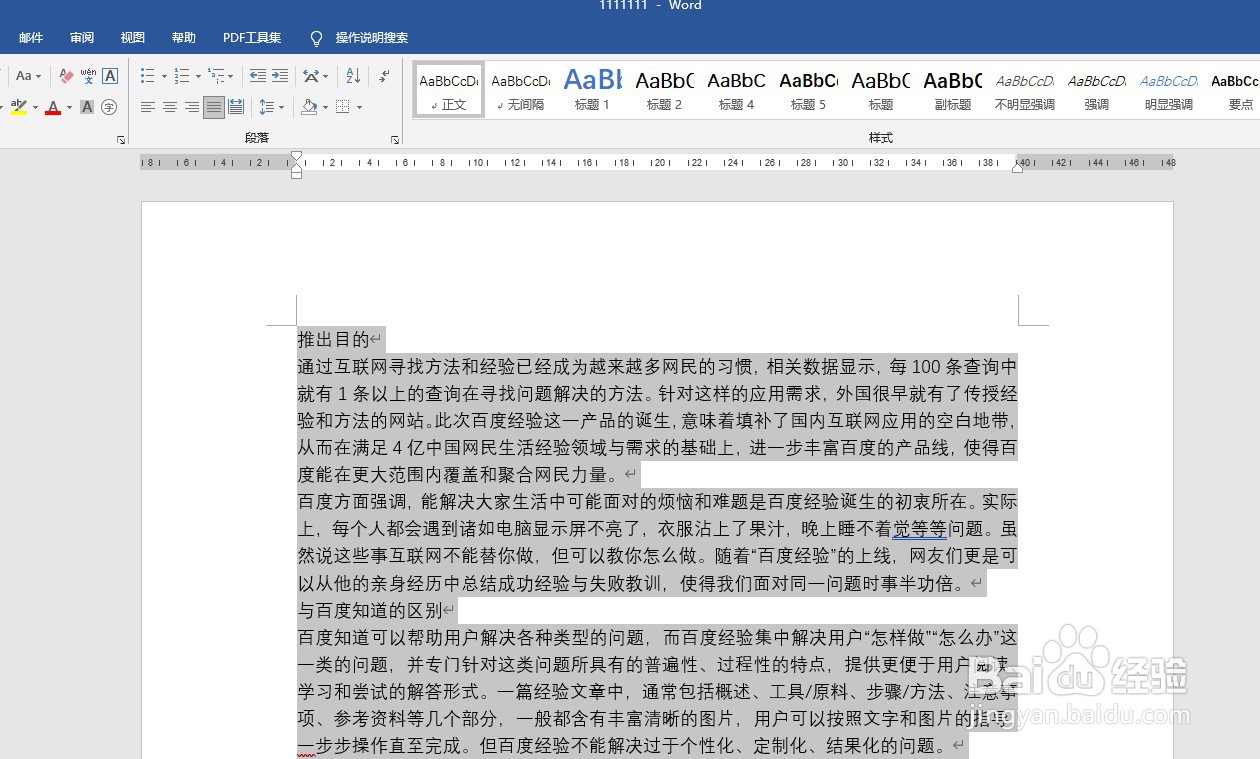Align text left
The width and height of the screenshot is (1260, 759).
(x=148, y=107)
